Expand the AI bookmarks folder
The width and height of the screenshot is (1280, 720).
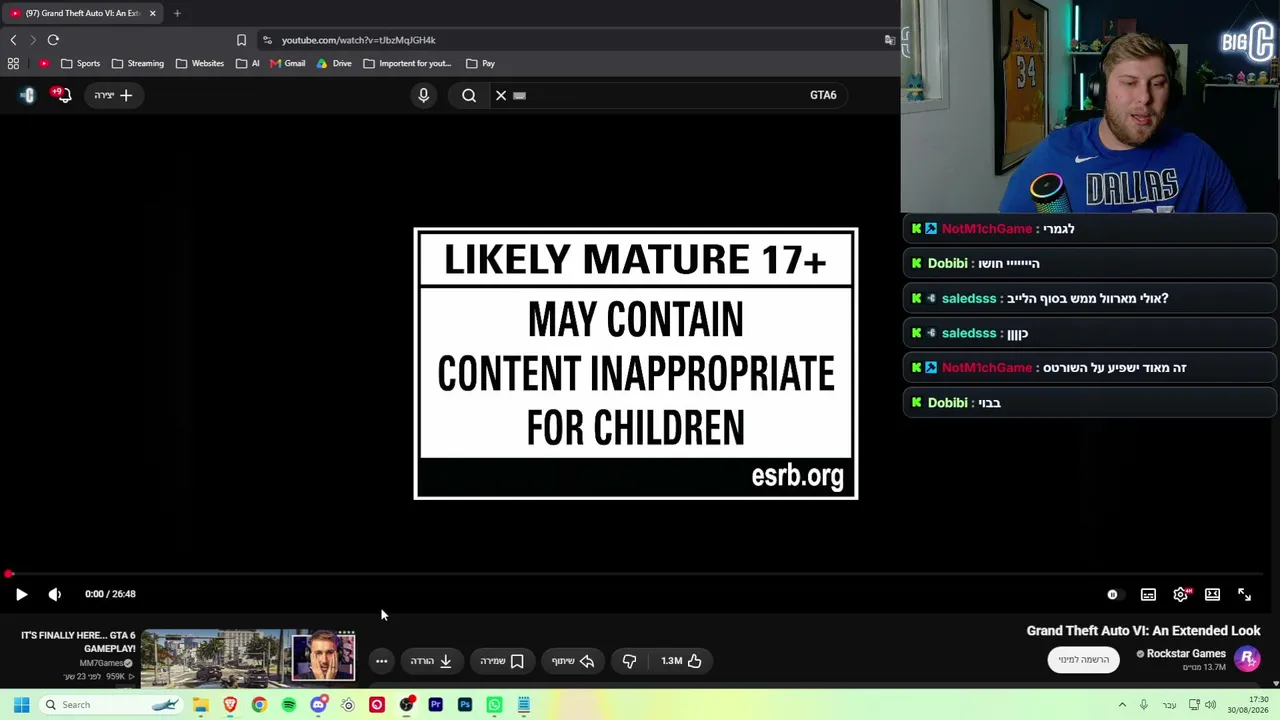click(250, 63)
